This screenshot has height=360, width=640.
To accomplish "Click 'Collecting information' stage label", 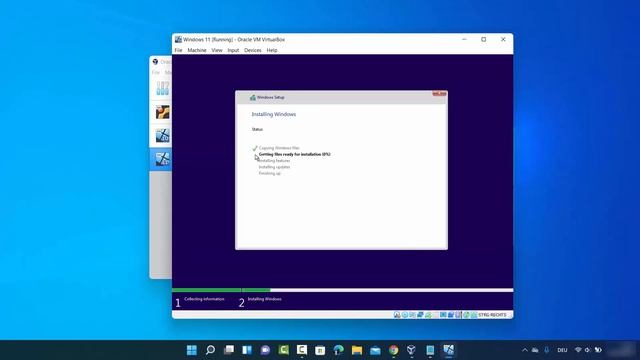I will (204, 299).
